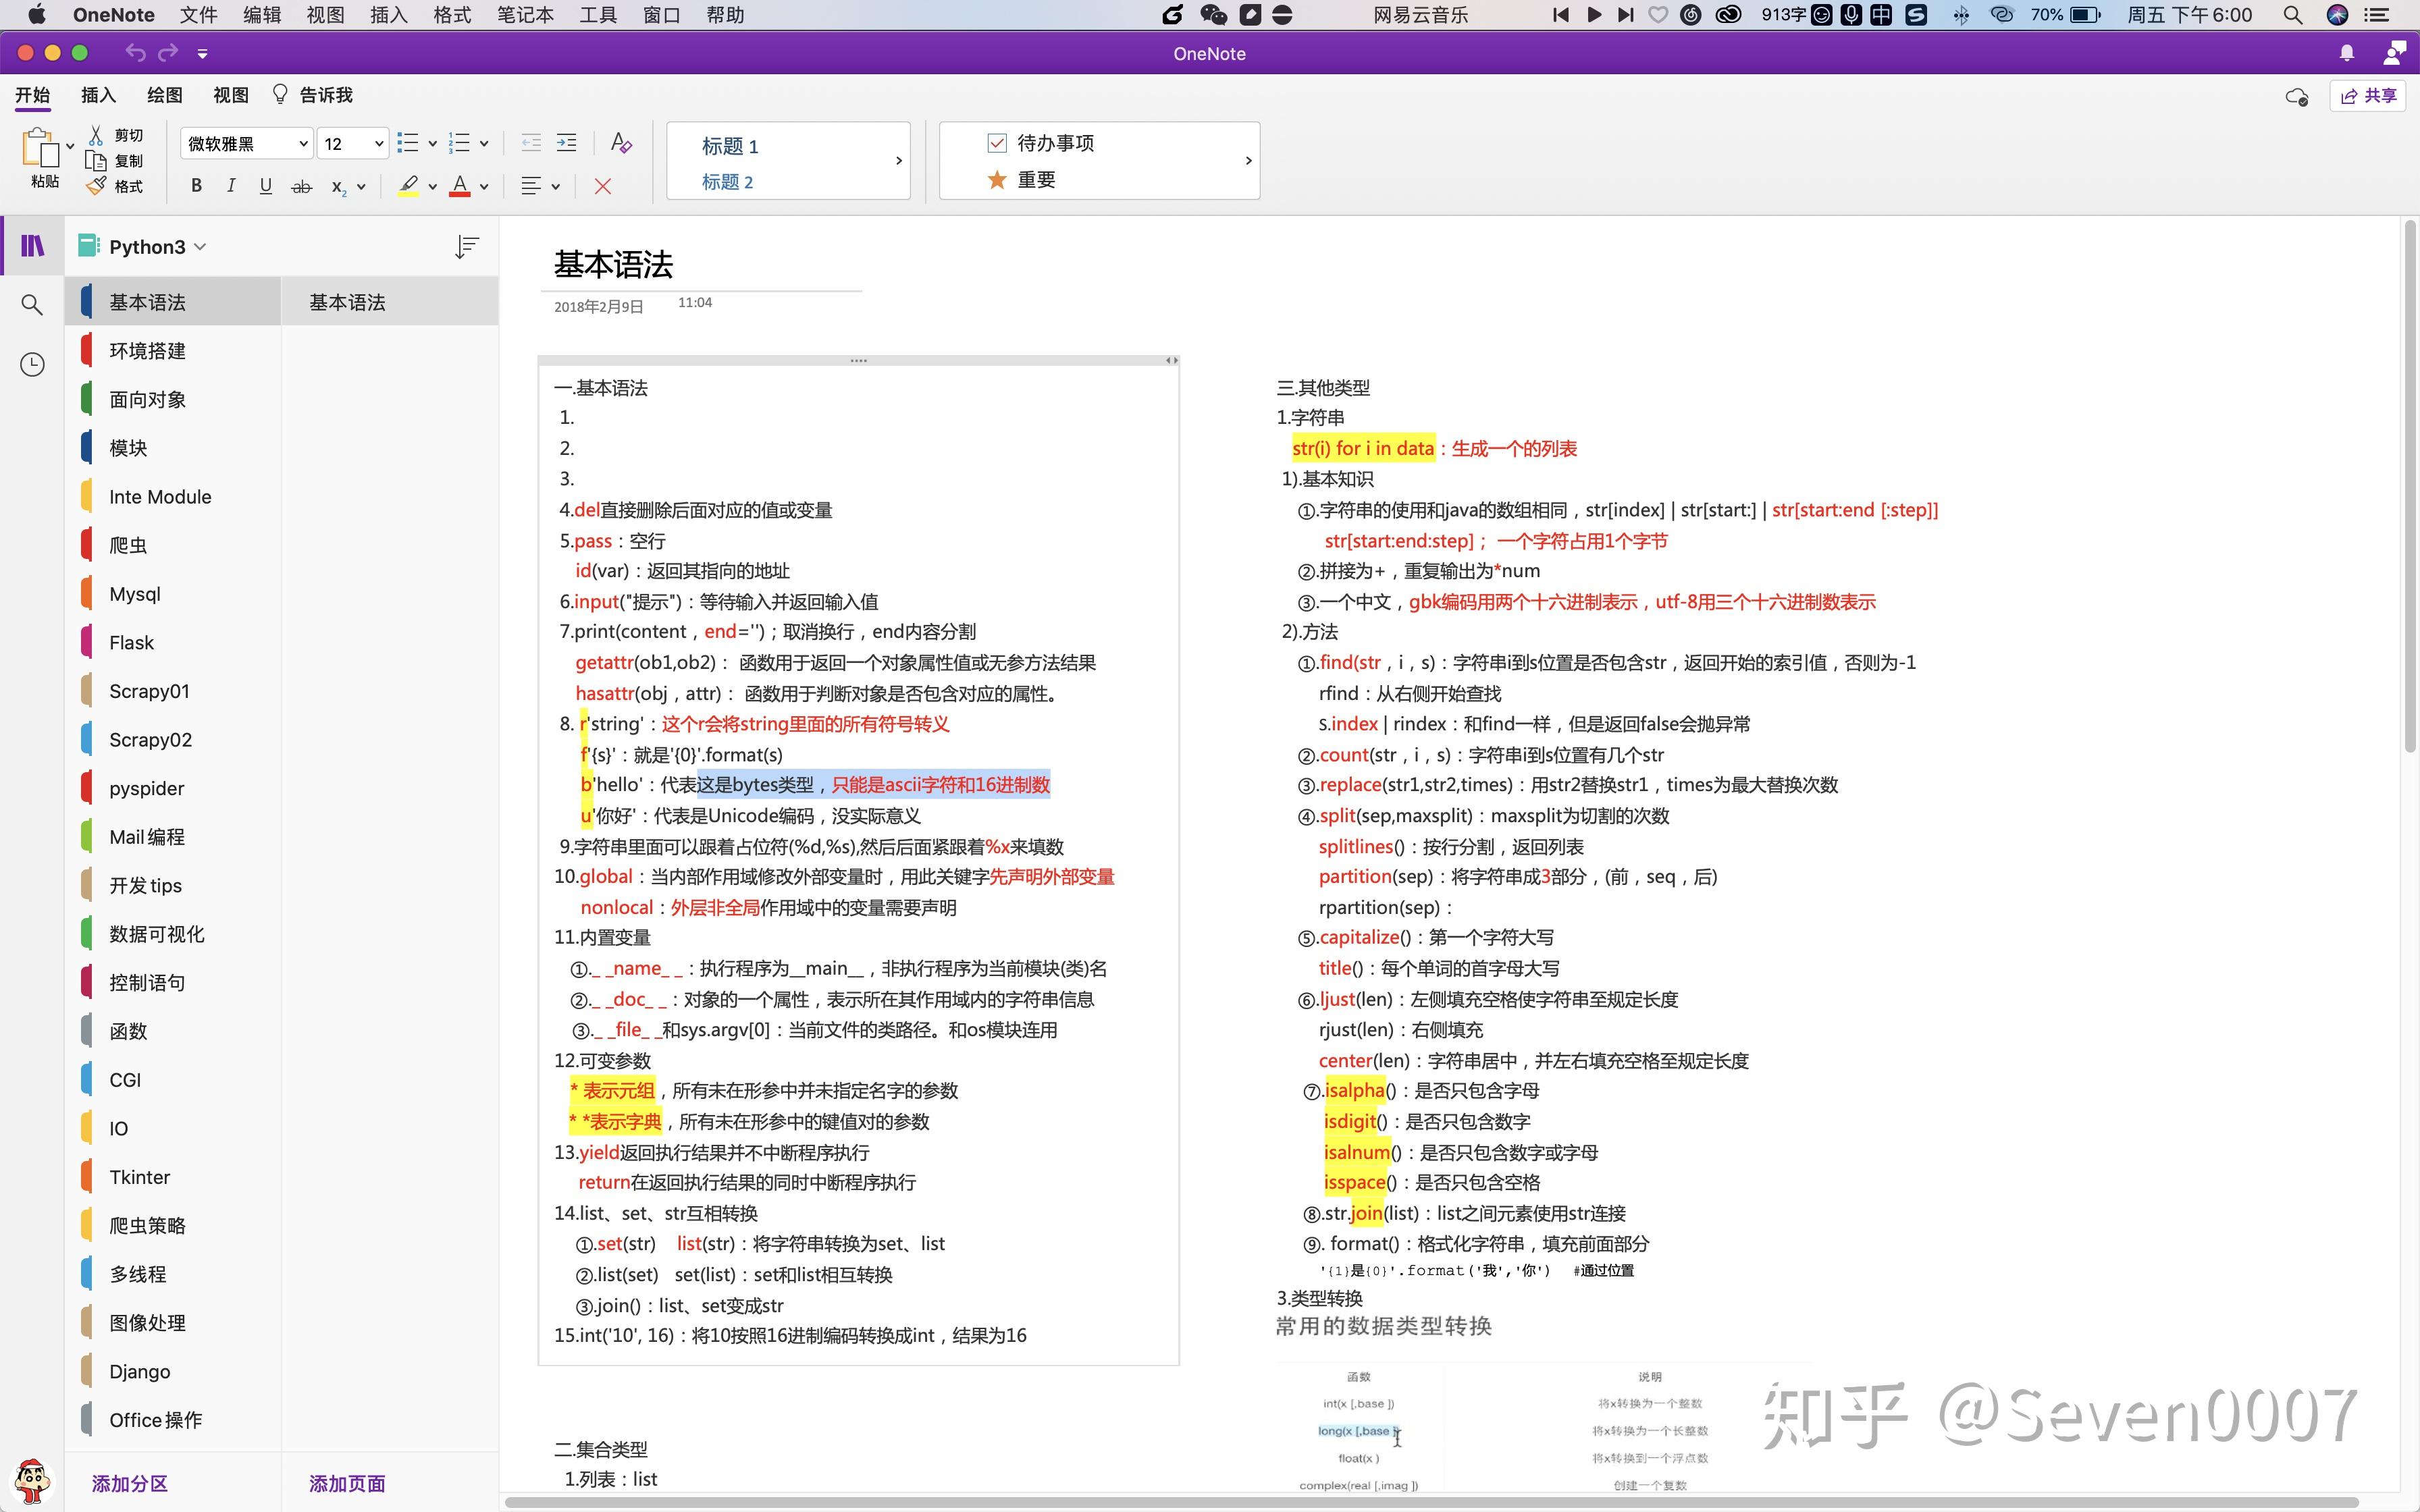Click the 告诉我 lightbulb search
Screen dimensions: 2420x1512
click(313, 95)
